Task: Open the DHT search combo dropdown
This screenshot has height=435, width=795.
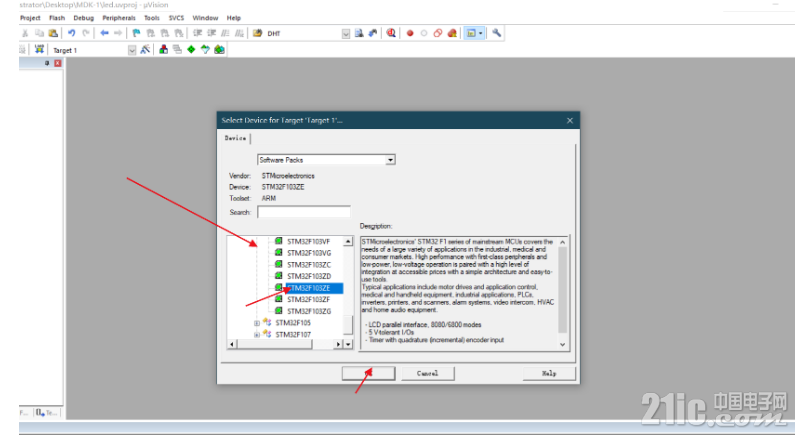Action: pyautogui.click(x=346, y=33)
